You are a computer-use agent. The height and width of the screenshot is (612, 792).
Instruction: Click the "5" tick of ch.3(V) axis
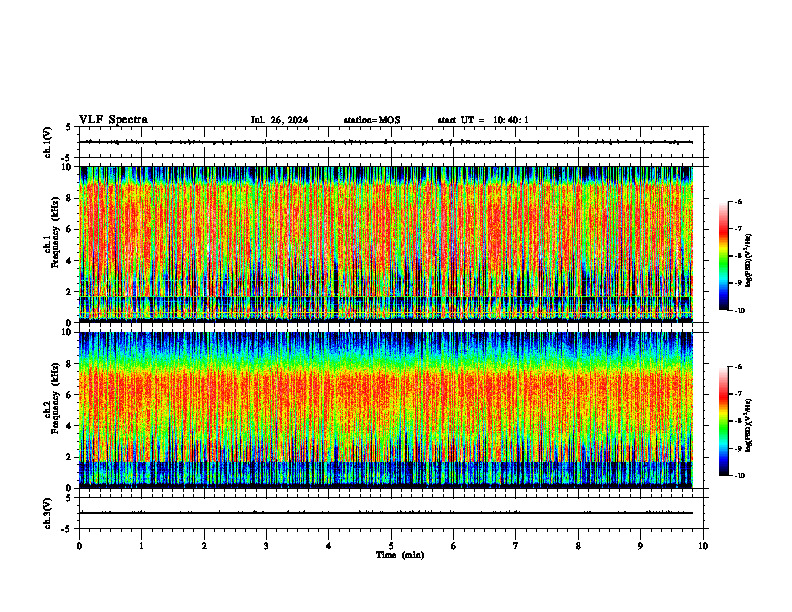click(x=68, y=498)
